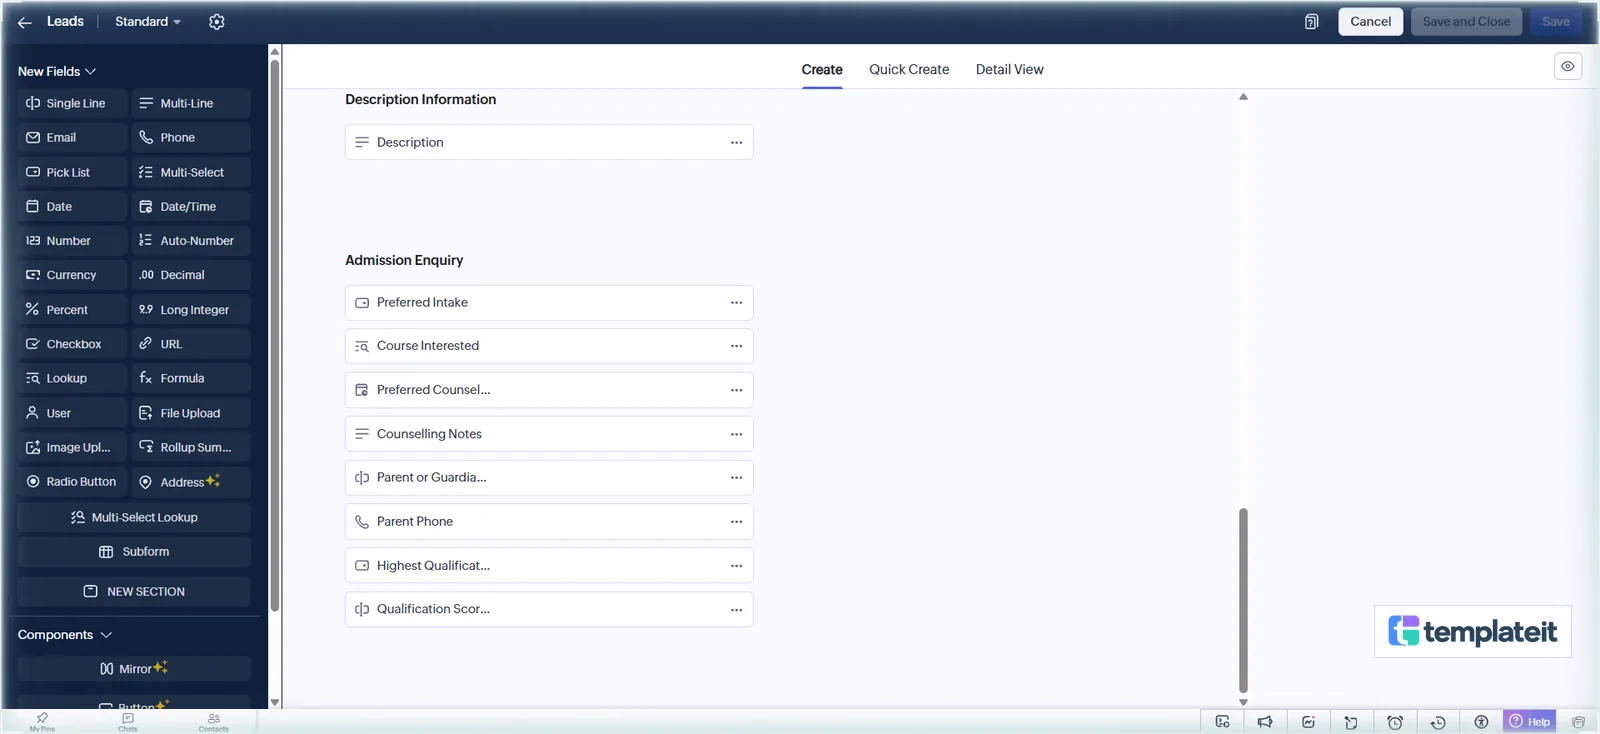
Task: Go back using the arrow beside Leads
Action: 25,22
